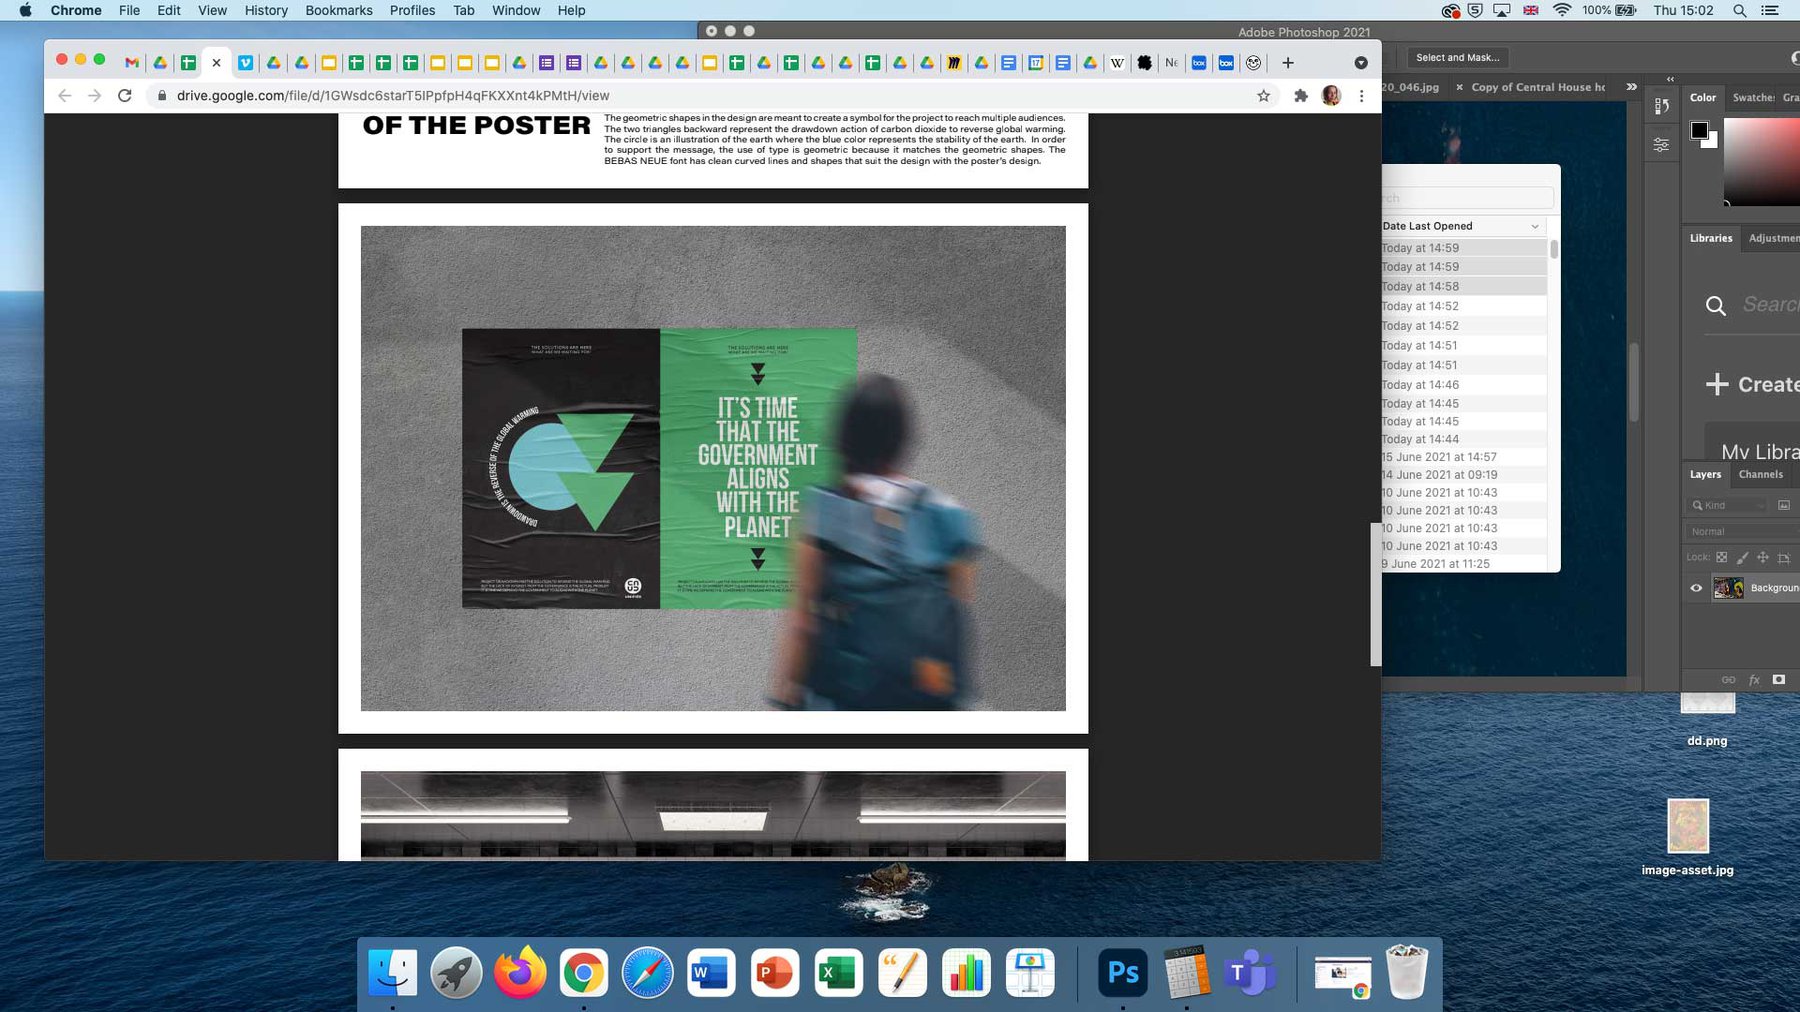Open dd.png on the desktop

[x=1707, y=720]
